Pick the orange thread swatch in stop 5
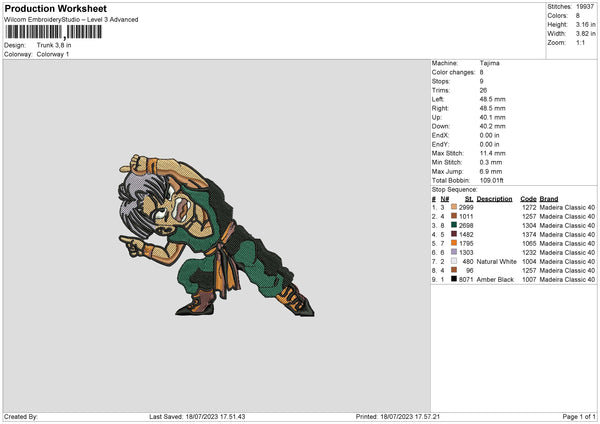The height and width of the screenshot is (424, 600). tap(455, 243)
